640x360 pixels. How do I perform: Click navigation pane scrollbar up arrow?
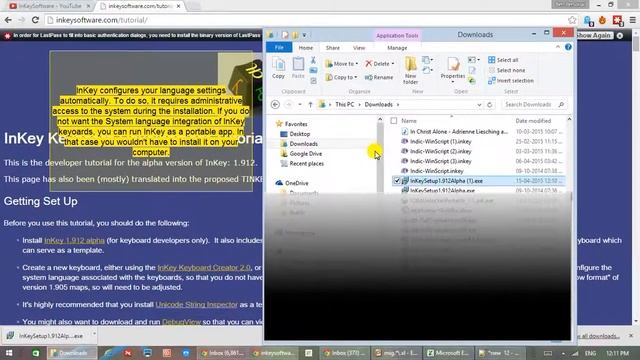[x=380, y=120]
